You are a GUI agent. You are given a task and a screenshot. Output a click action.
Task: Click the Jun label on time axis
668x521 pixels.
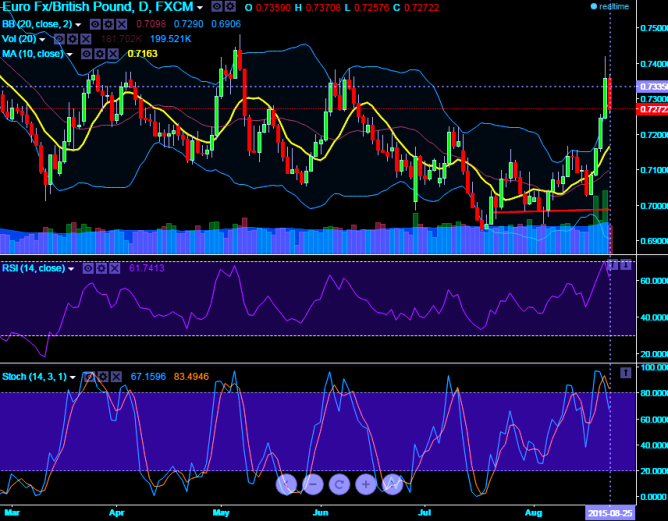tap(320, 512)
